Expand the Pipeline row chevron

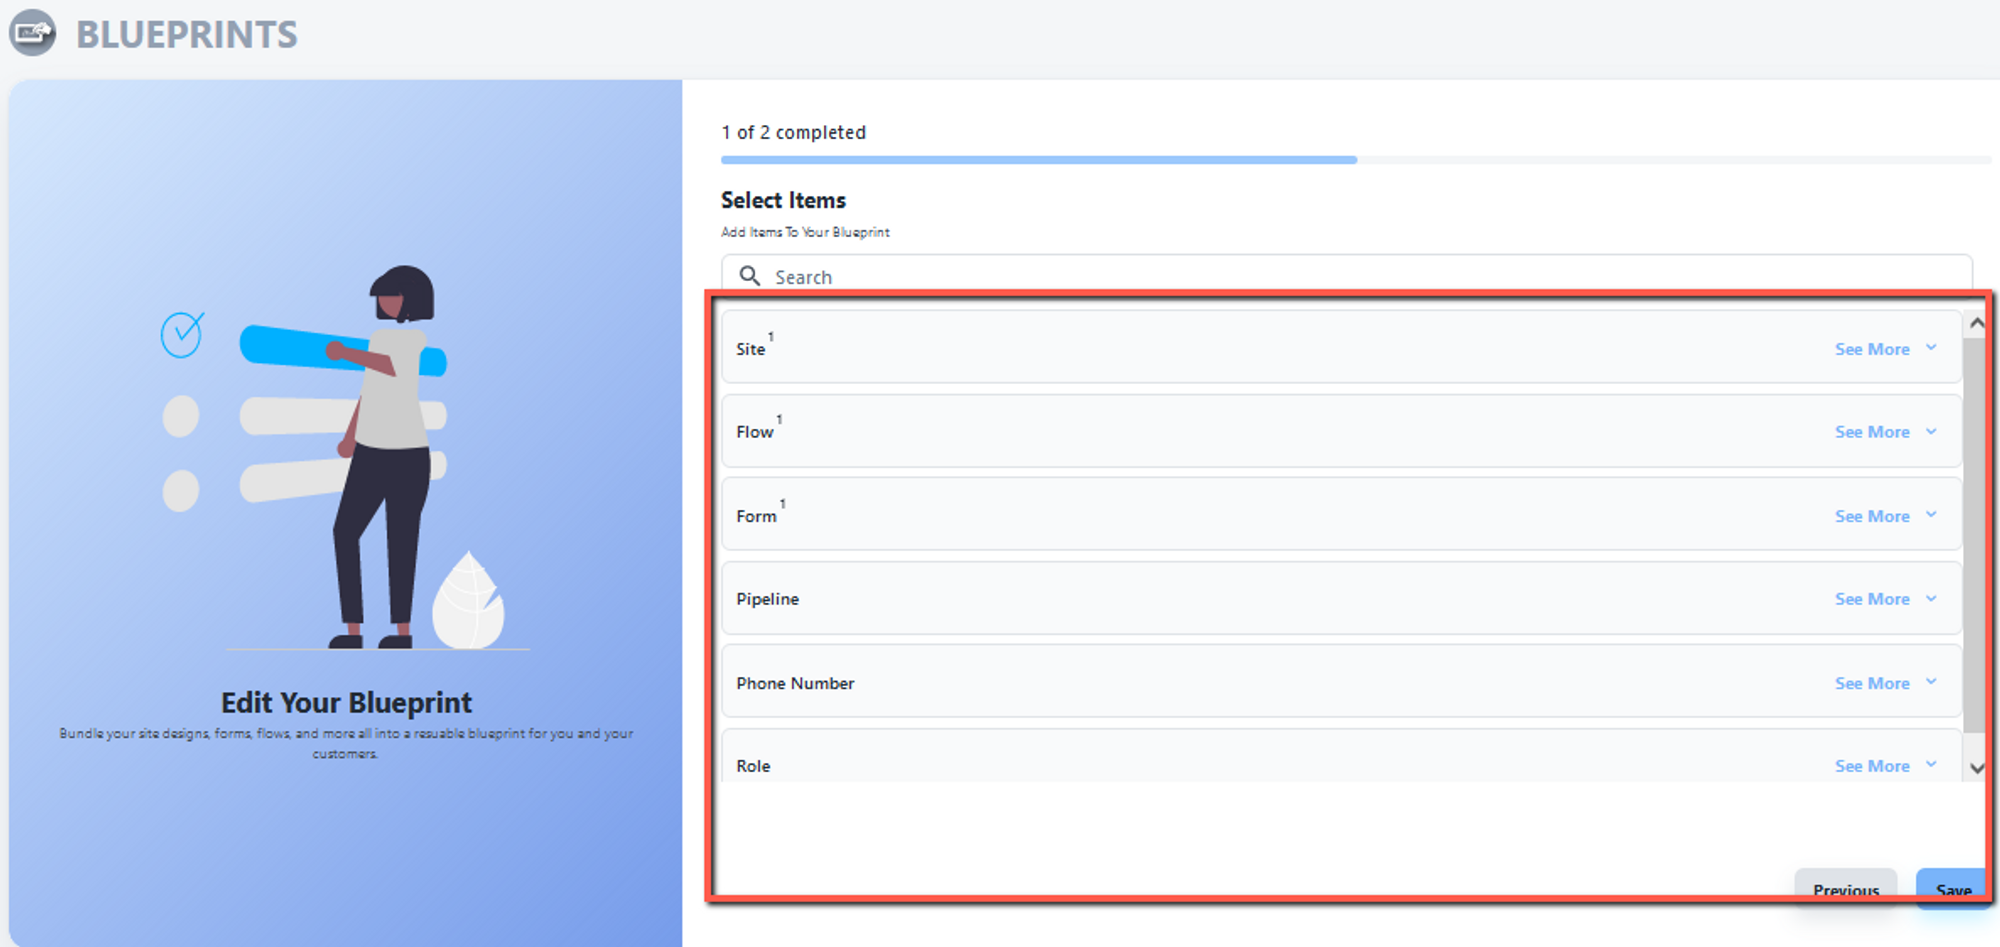click(x=1931, y=598)
